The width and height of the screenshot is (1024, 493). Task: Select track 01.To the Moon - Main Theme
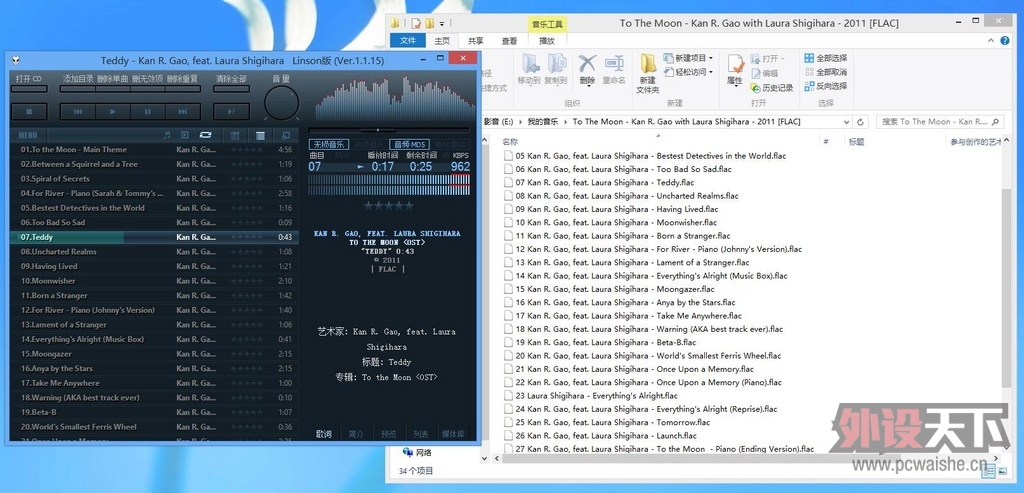[155, 150]
